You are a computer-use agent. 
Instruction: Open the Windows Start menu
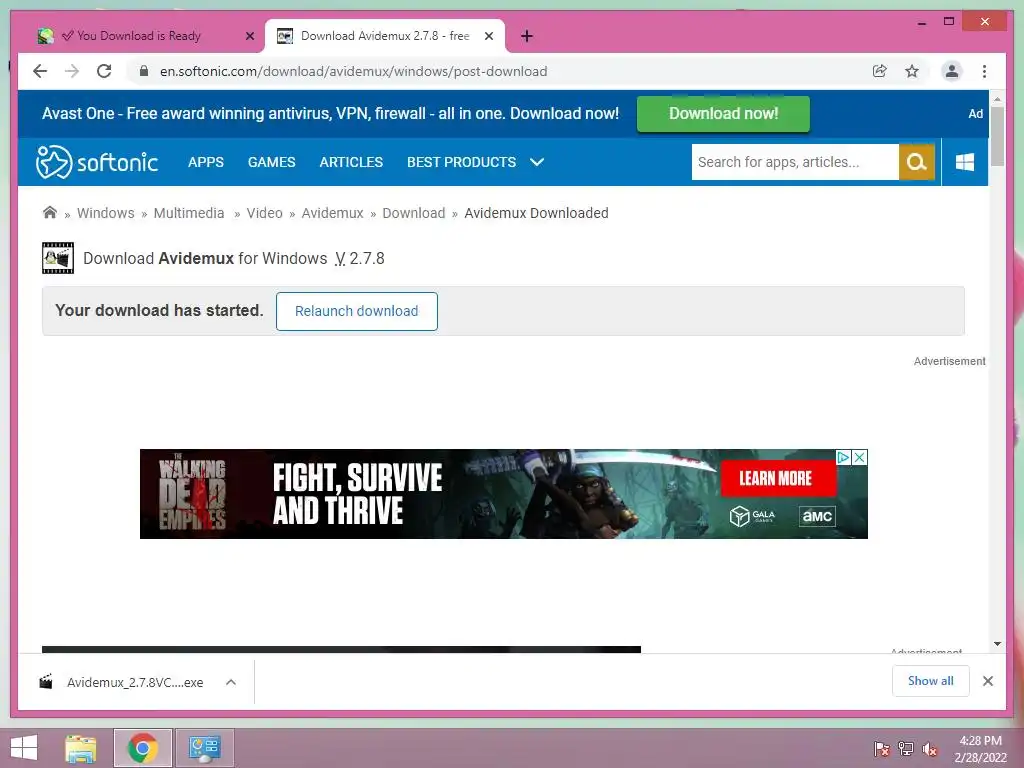point(24,748)
